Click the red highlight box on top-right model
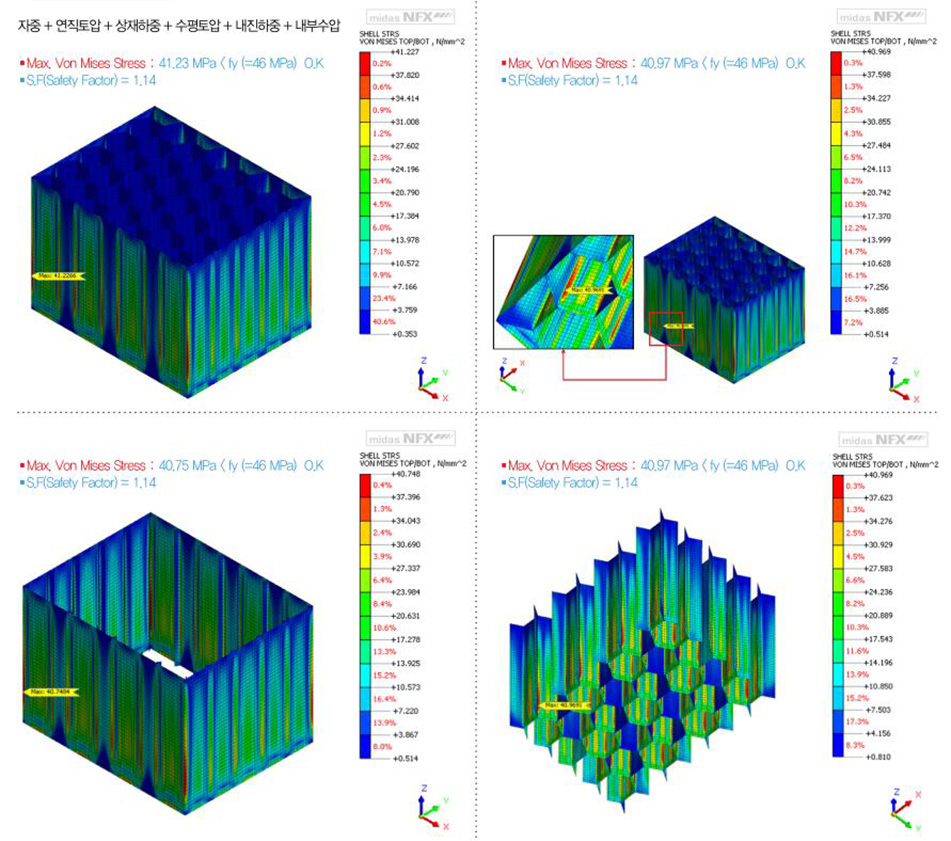Image resolution: width=951 pixels, height=841 pixels. 666,328
